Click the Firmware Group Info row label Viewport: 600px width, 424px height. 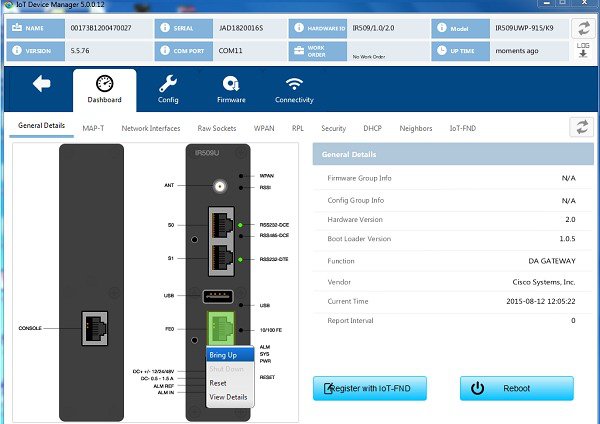(x=359, y=178)
